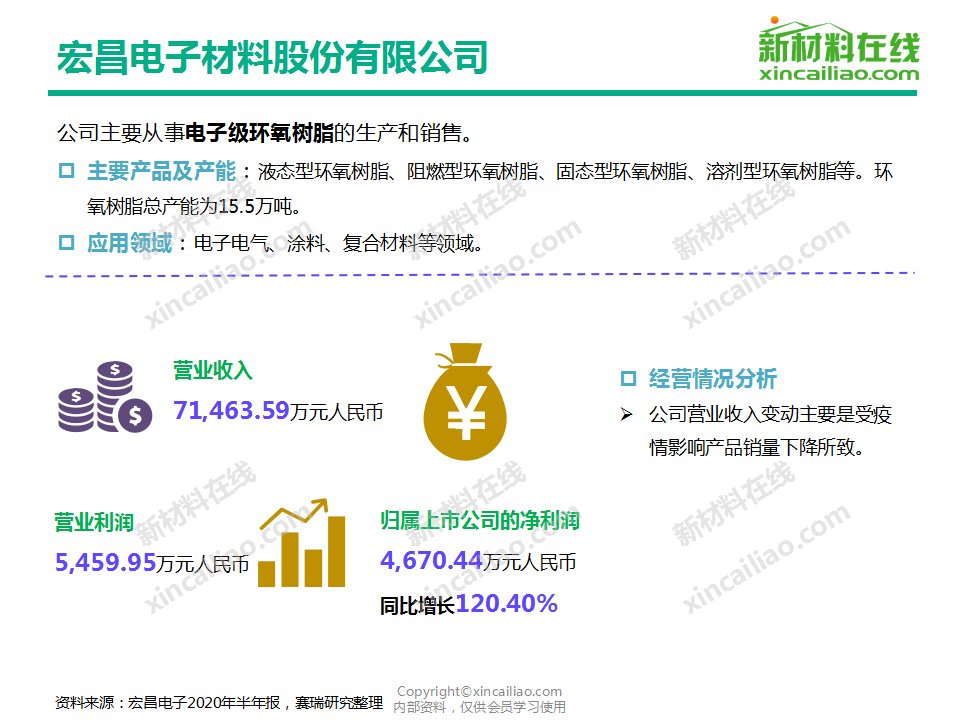
Task: Click the net profit figure 4,670.44
Action: [432, 560]
